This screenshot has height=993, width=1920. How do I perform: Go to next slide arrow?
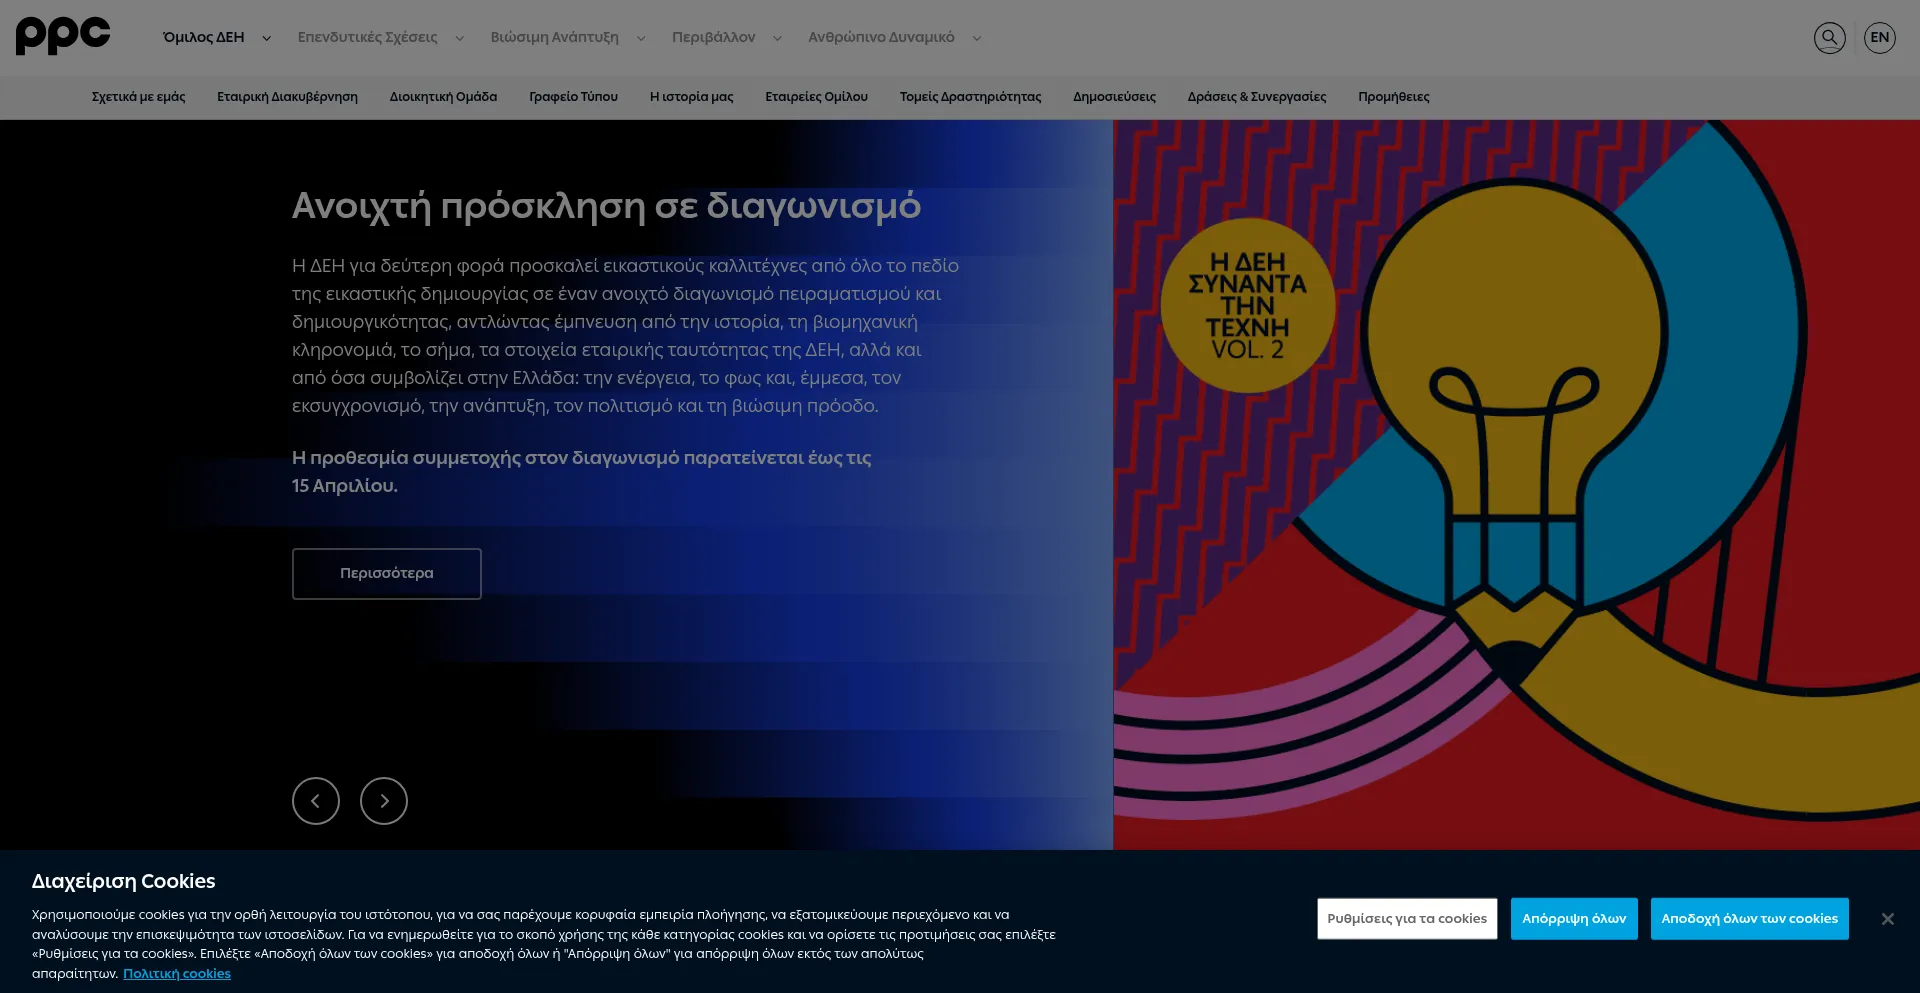coord(384,801)
